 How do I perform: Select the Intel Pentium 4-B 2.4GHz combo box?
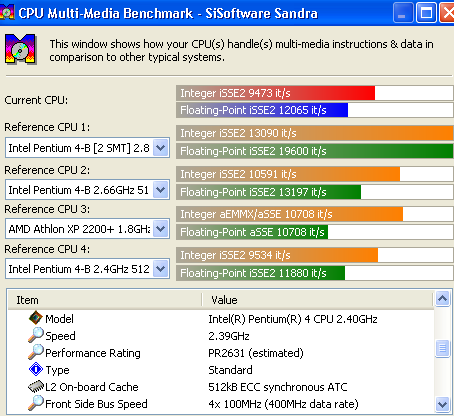[x=87, y=269]
